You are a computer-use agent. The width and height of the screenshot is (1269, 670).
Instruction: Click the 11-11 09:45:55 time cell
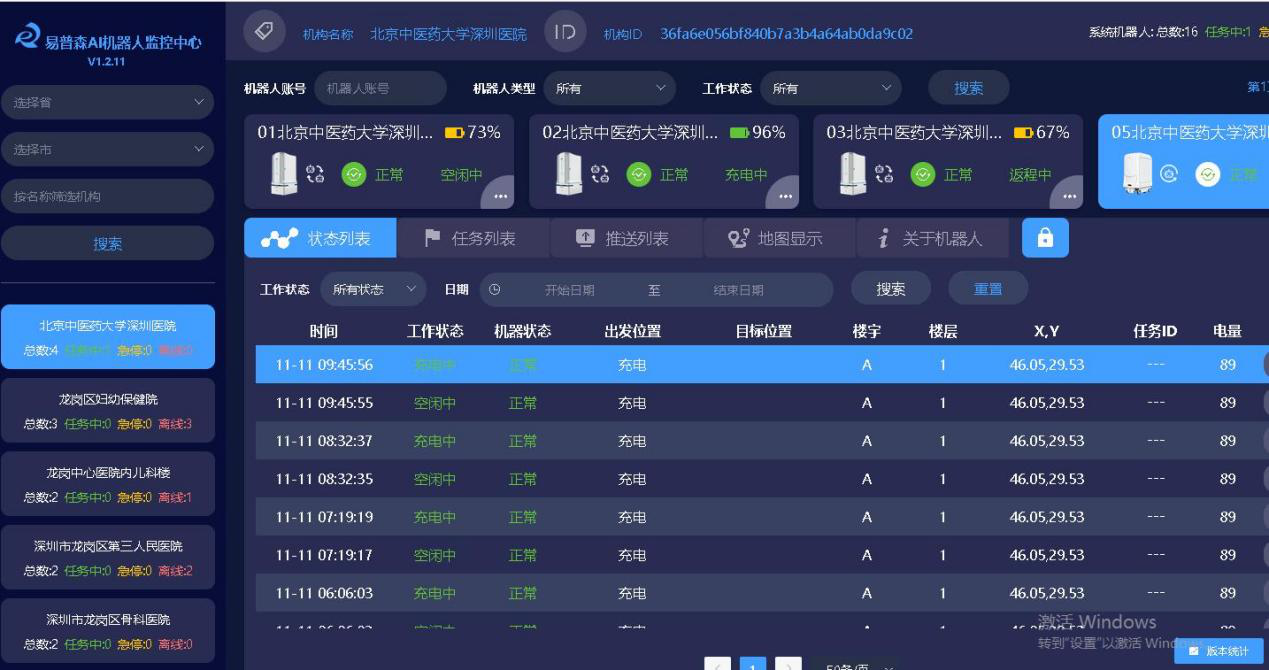tap(324, 403)
